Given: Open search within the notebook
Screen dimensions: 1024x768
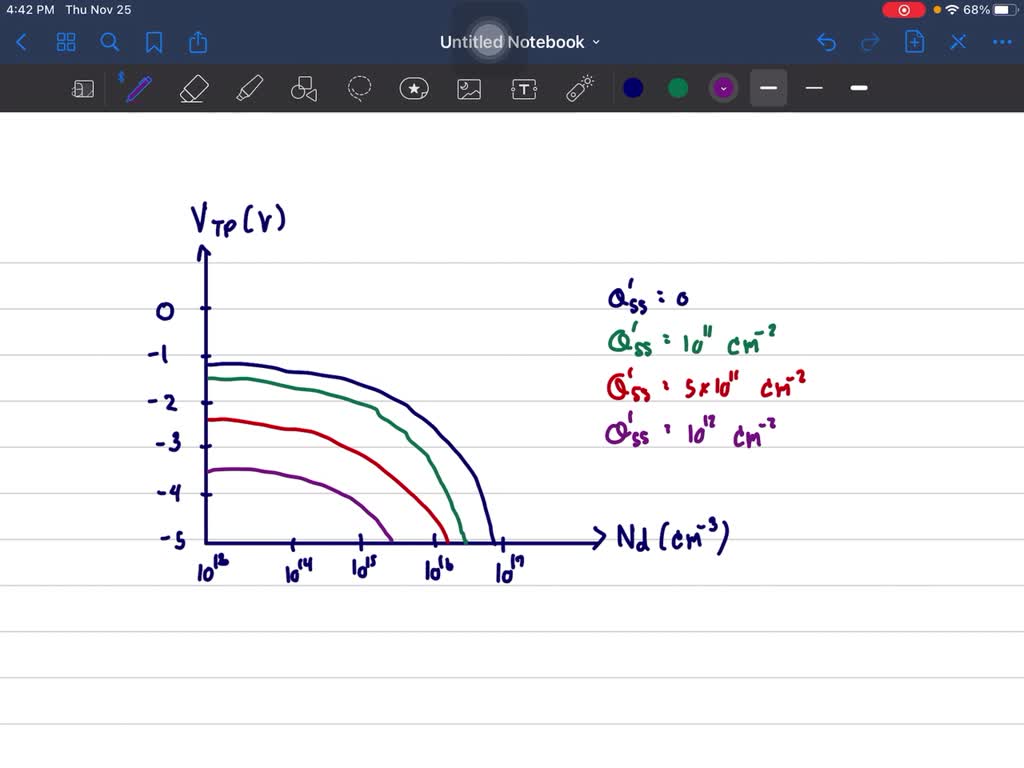Looking at the screenshot, I should coord(110,42).
